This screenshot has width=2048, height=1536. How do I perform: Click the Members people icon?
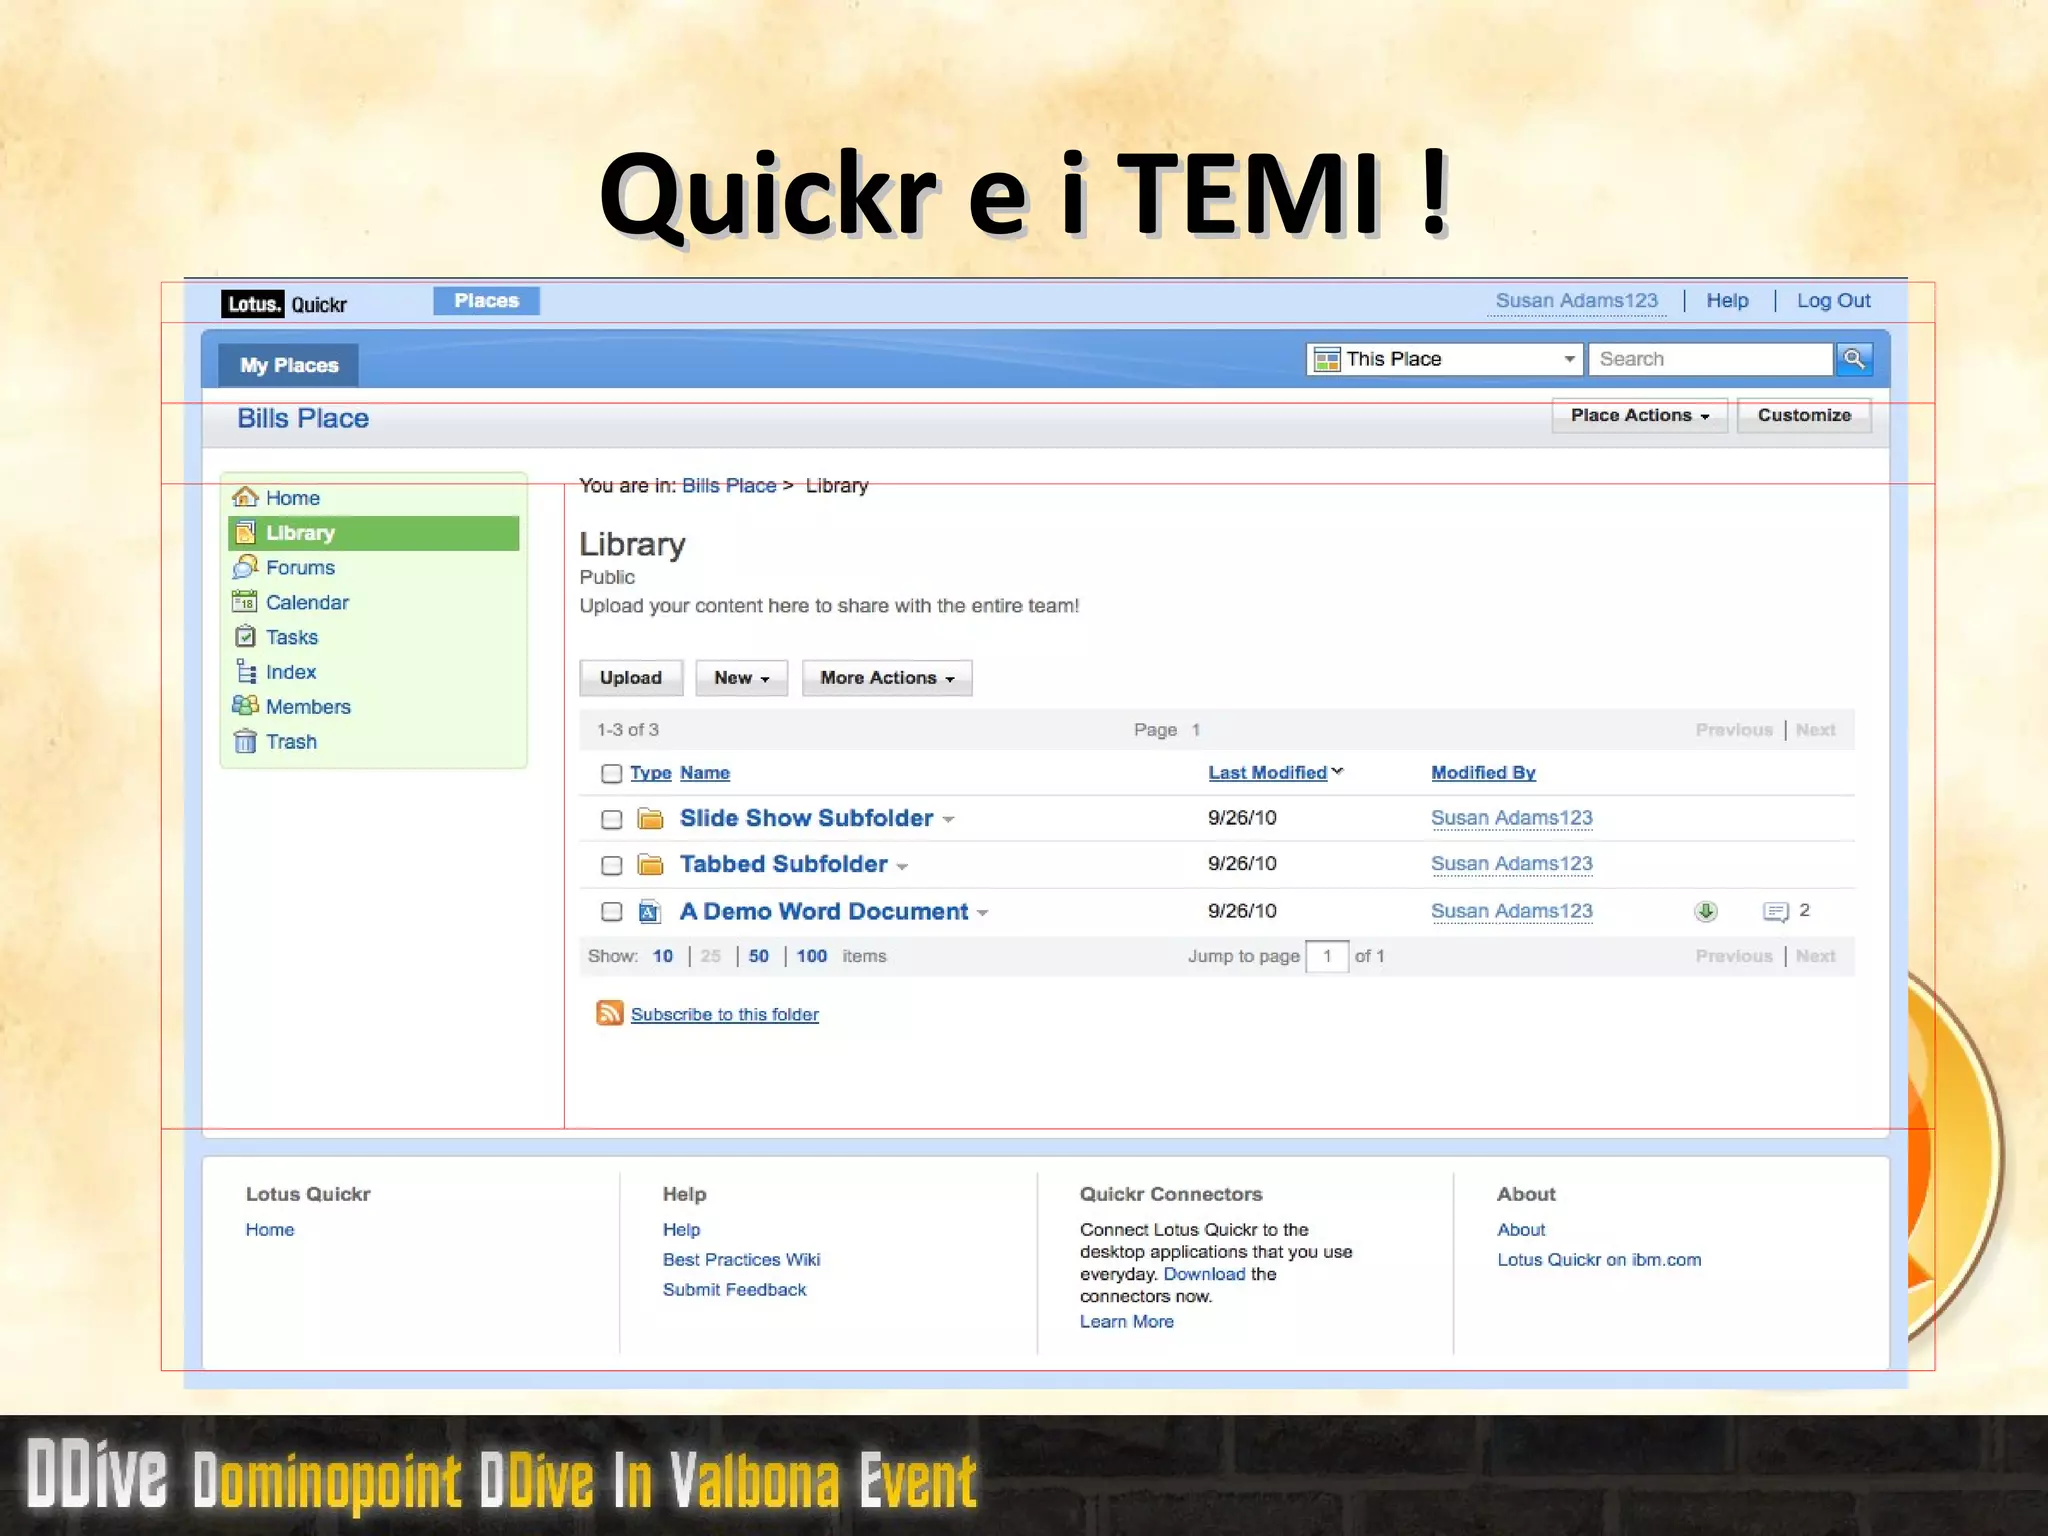245,706
